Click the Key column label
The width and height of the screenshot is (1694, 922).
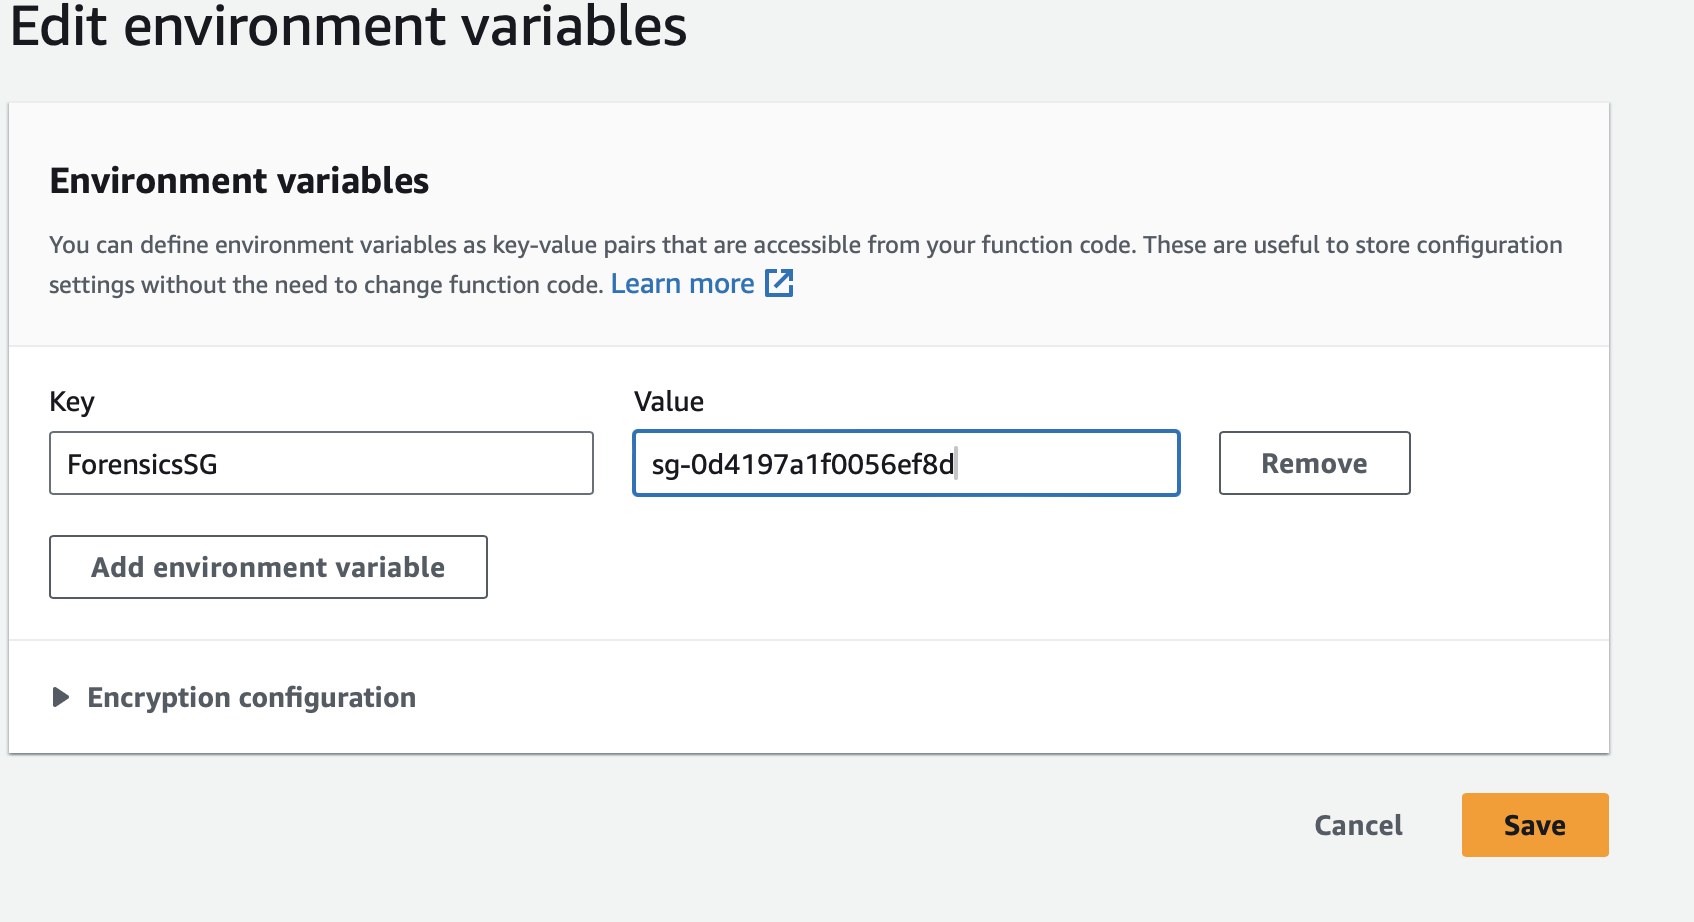tap(72, 402)
